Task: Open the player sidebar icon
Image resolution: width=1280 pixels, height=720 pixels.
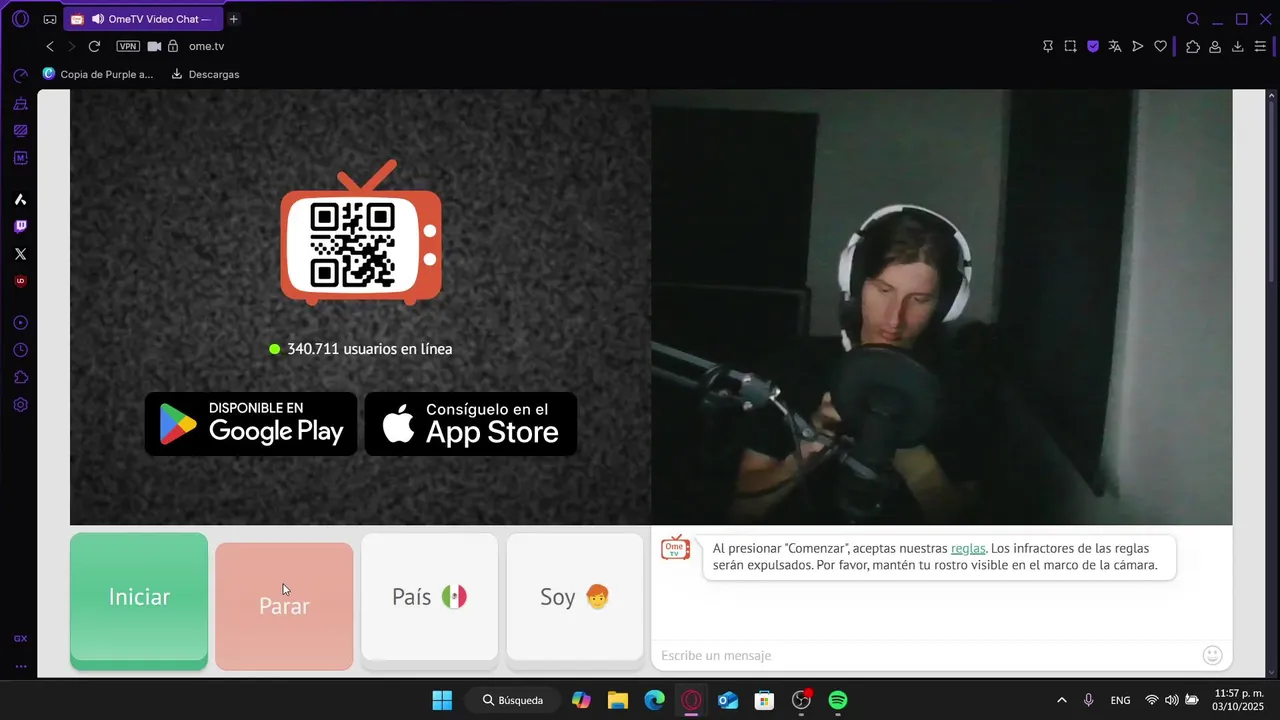Action: (x=20, y=323)
